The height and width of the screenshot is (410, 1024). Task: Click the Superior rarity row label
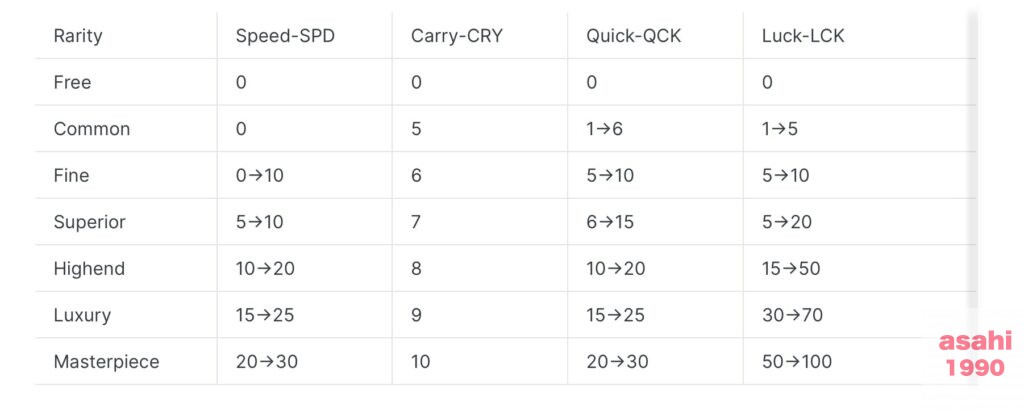tap(89, 222)
